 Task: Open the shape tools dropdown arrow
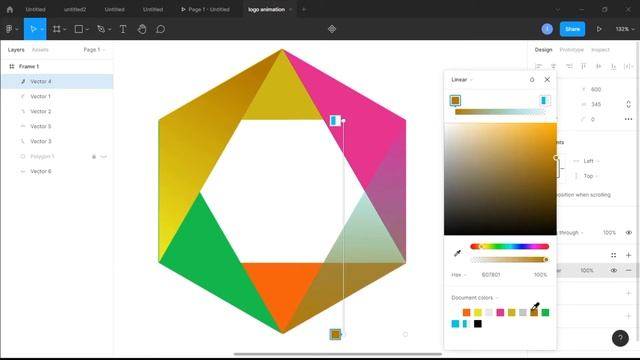tap(87, 29)
